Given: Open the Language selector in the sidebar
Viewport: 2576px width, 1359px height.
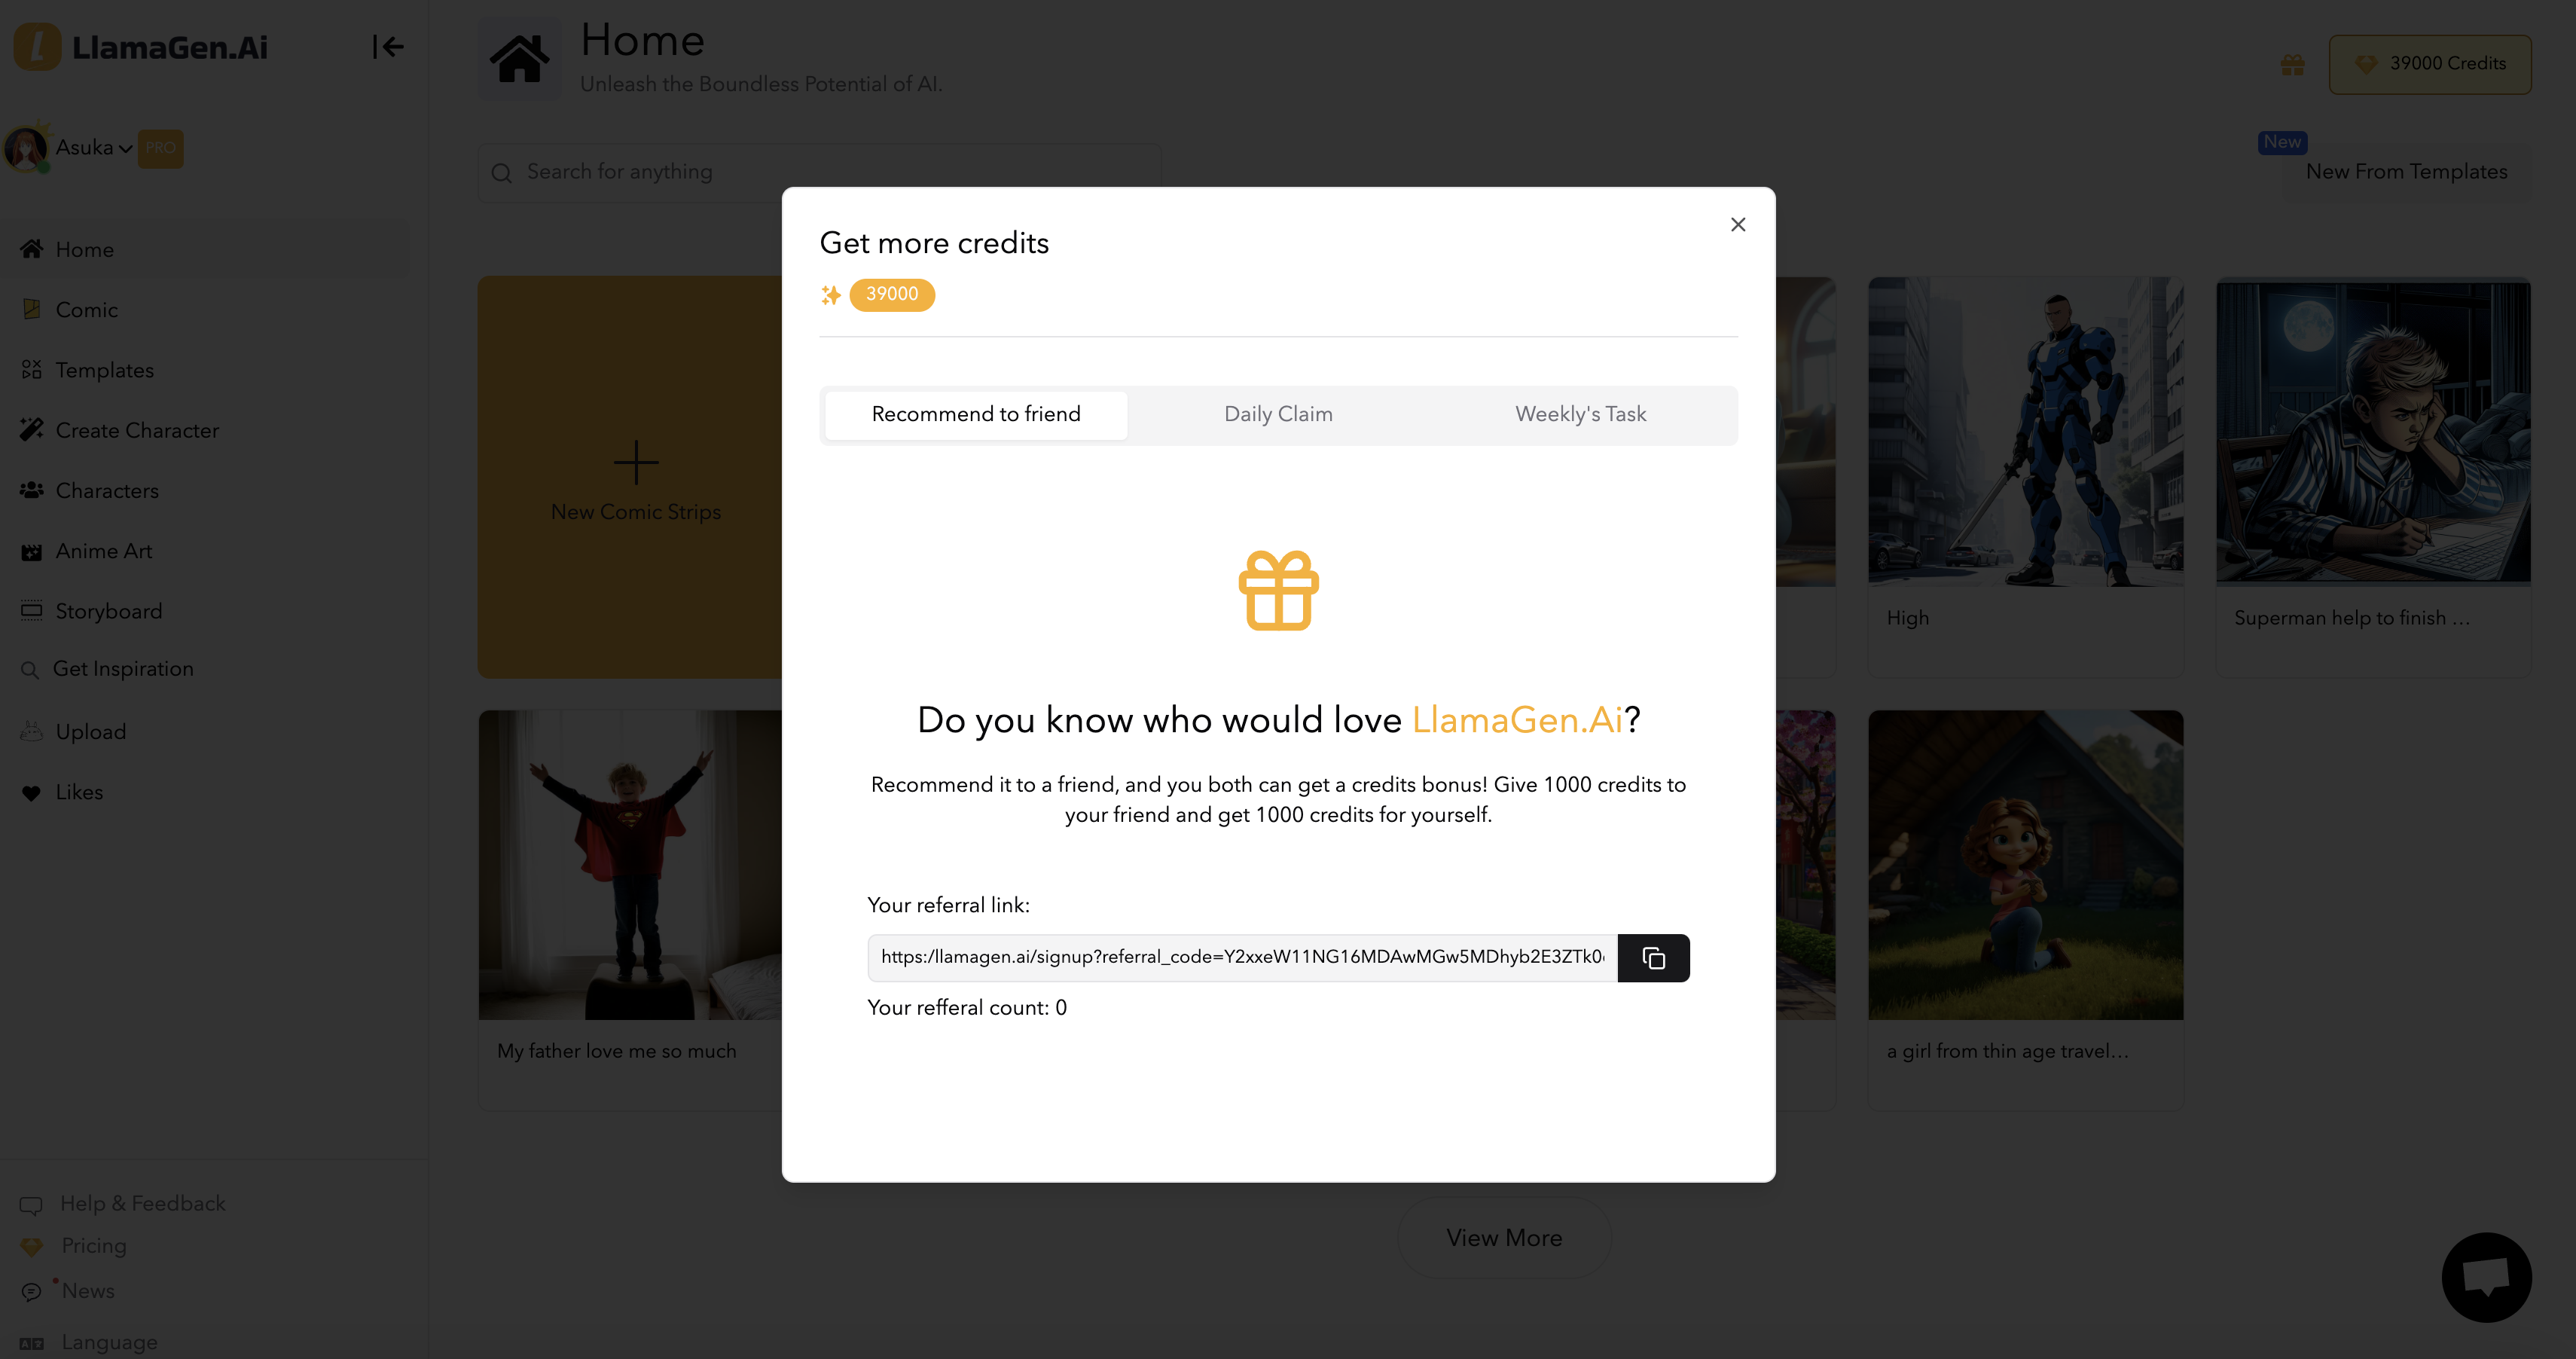Looking at the screenshot, I should click(109, 1342).
